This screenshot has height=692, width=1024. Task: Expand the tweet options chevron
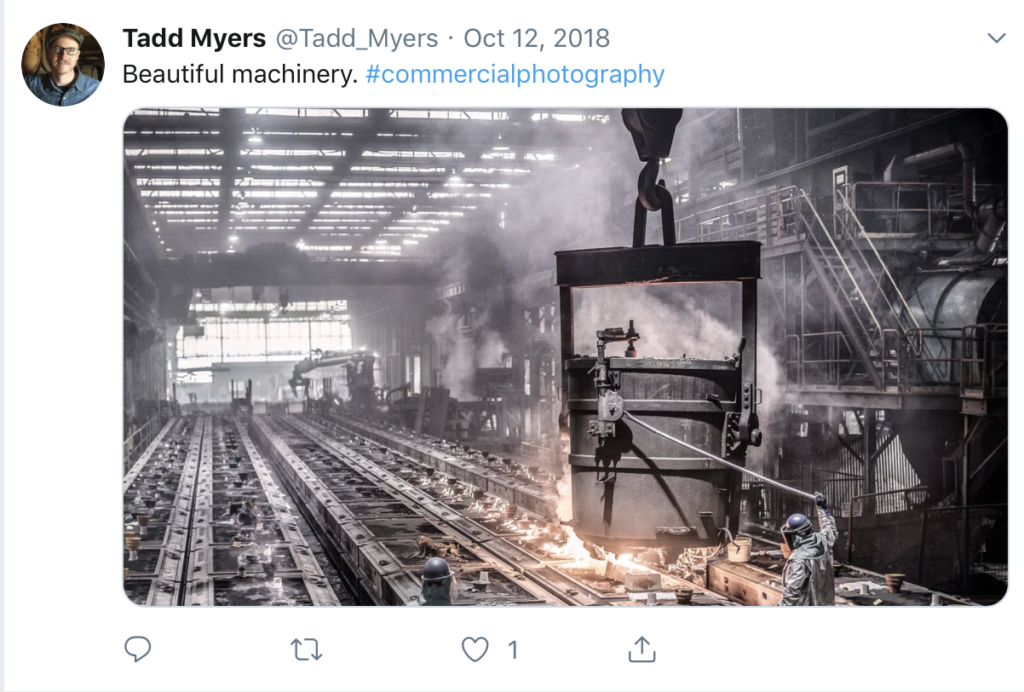click(996, 38)
